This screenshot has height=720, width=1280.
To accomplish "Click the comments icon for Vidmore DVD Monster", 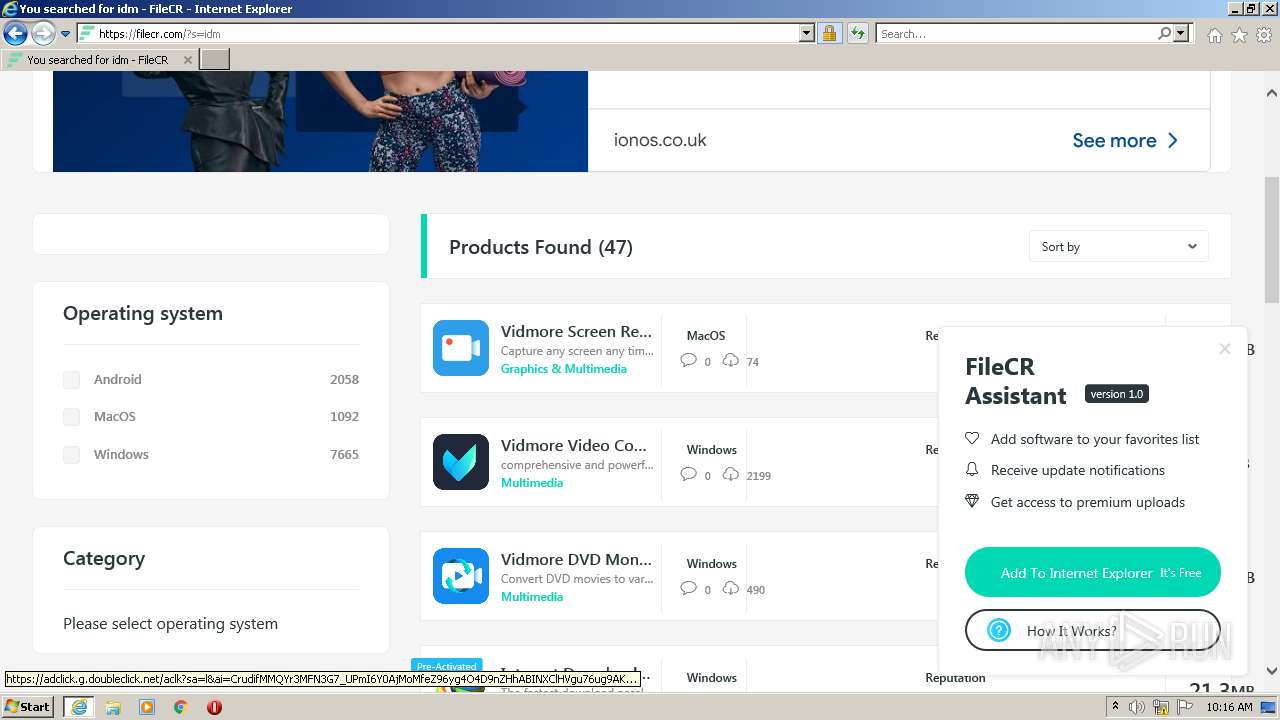I will (x=688, y=589).
